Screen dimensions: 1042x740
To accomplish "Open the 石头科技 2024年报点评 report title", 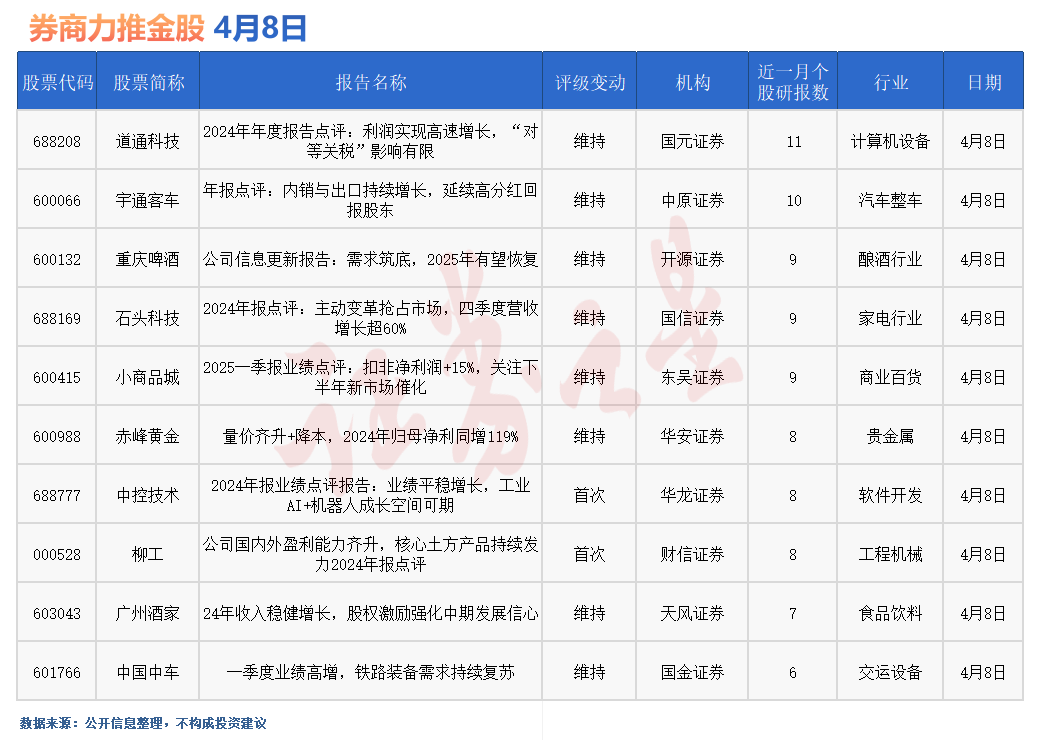I will point(370,319).
